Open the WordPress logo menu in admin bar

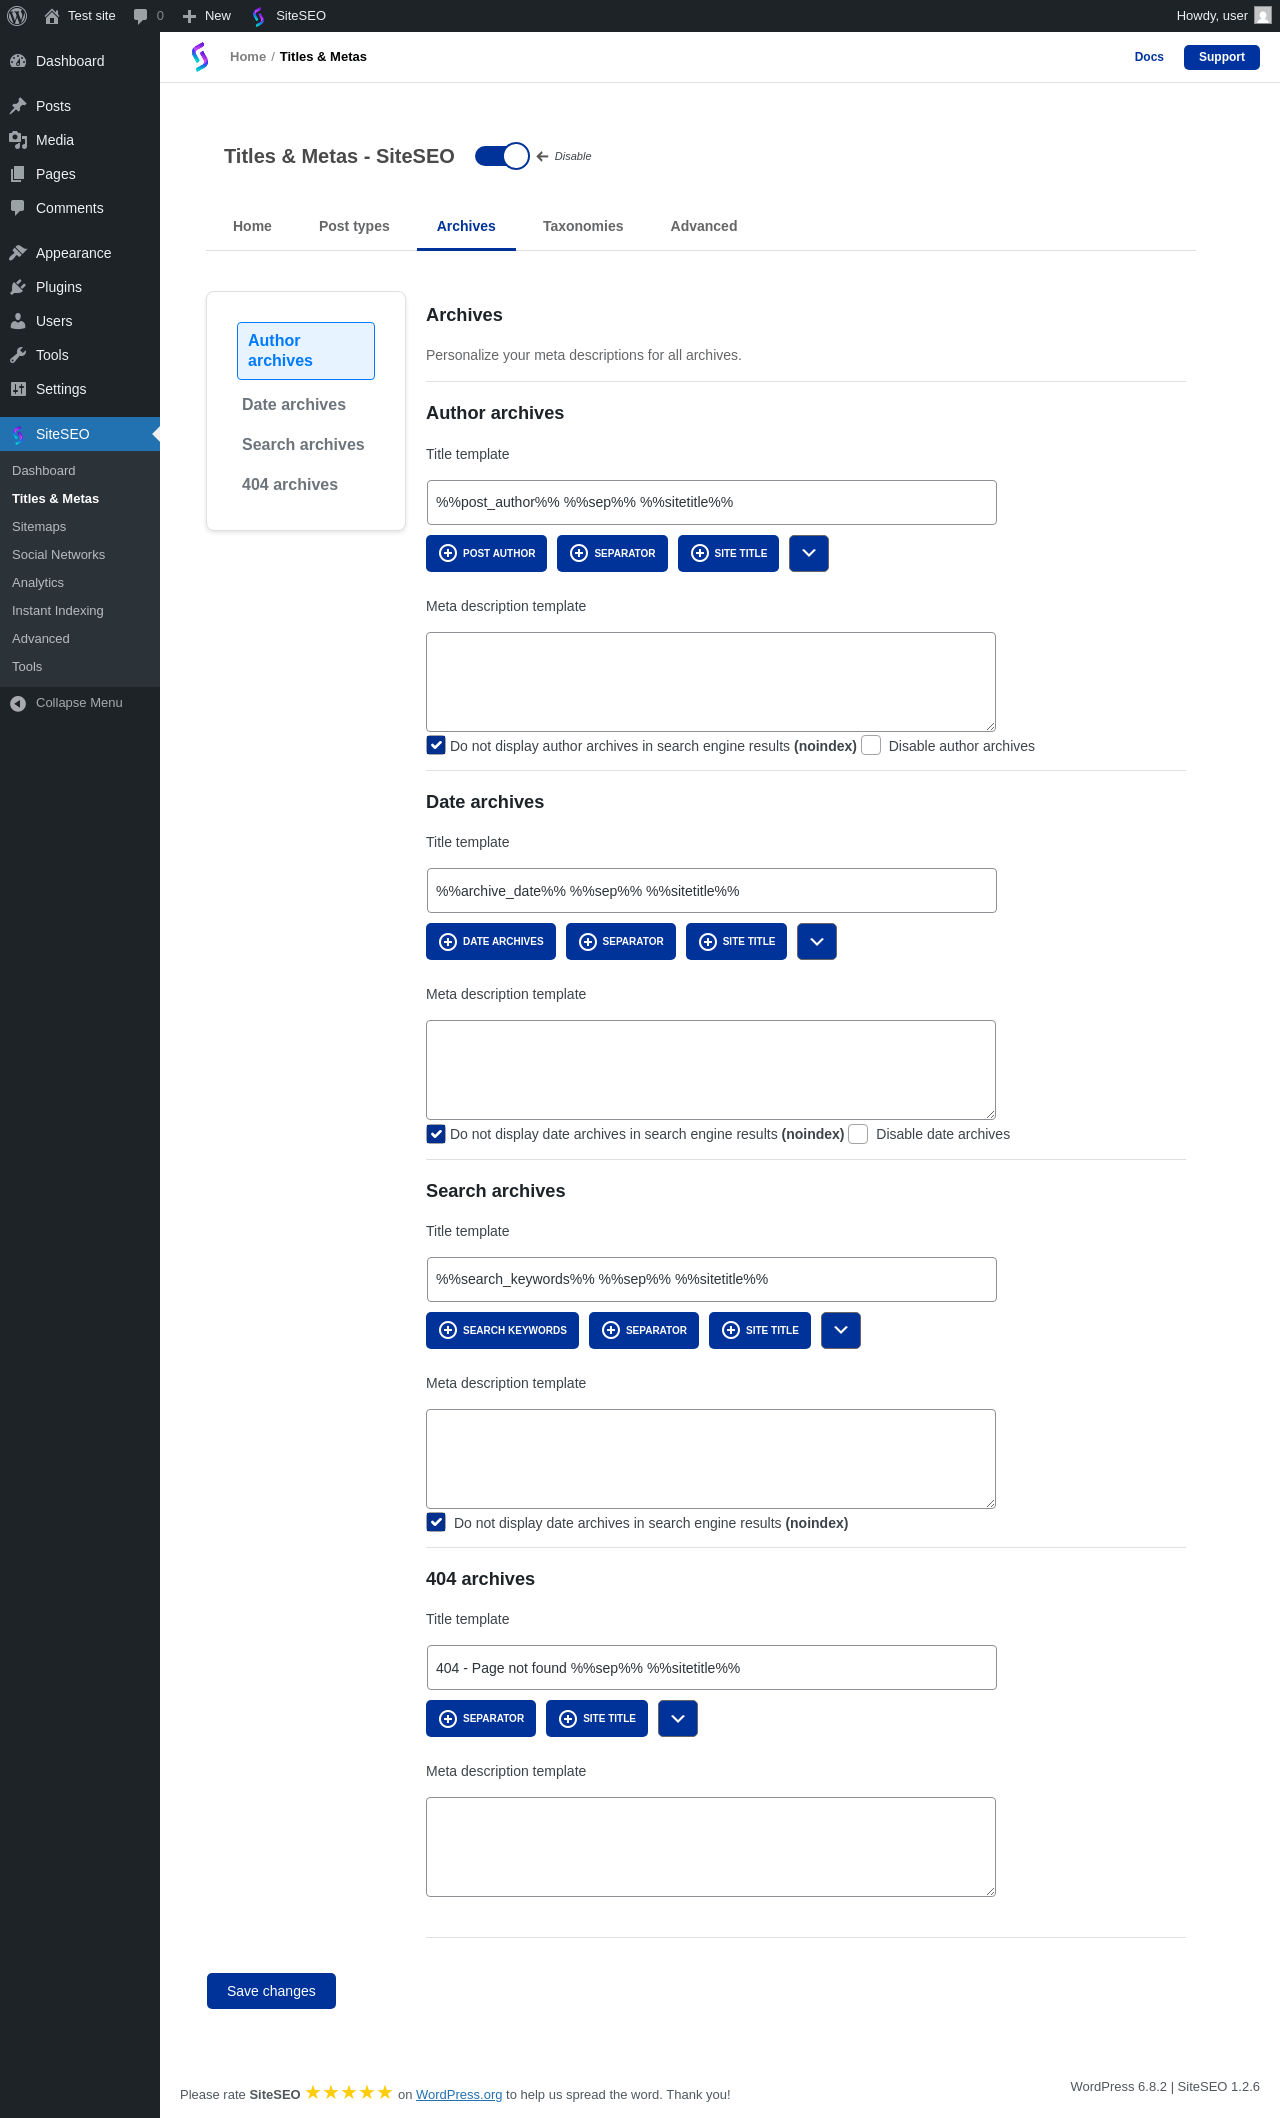pyautogui.click(x=17, y=16)
